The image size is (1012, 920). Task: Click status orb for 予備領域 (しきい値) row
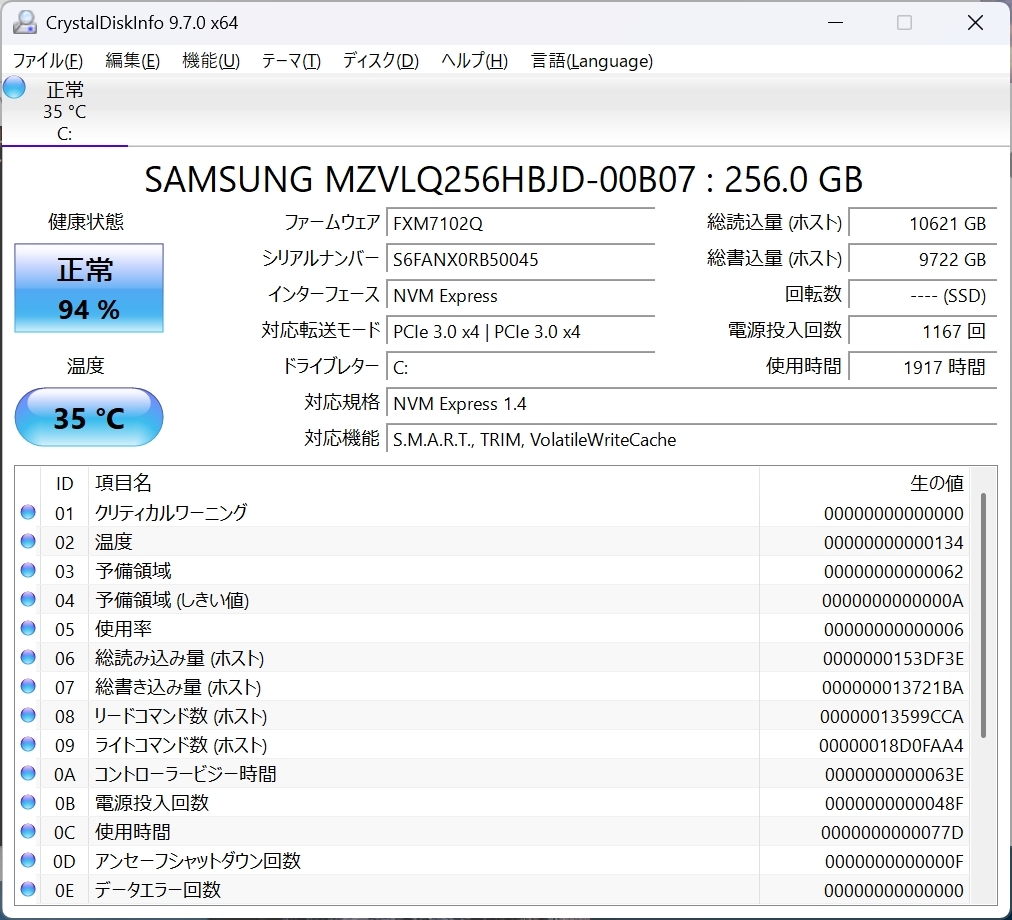pos(28,600)
